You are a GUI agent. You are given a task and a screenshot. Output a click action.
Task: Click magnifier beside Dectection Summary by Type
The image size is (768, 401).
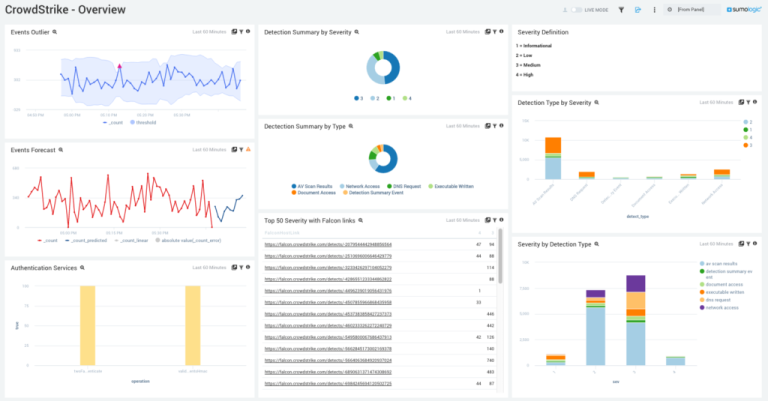click(x=351, y=126)
